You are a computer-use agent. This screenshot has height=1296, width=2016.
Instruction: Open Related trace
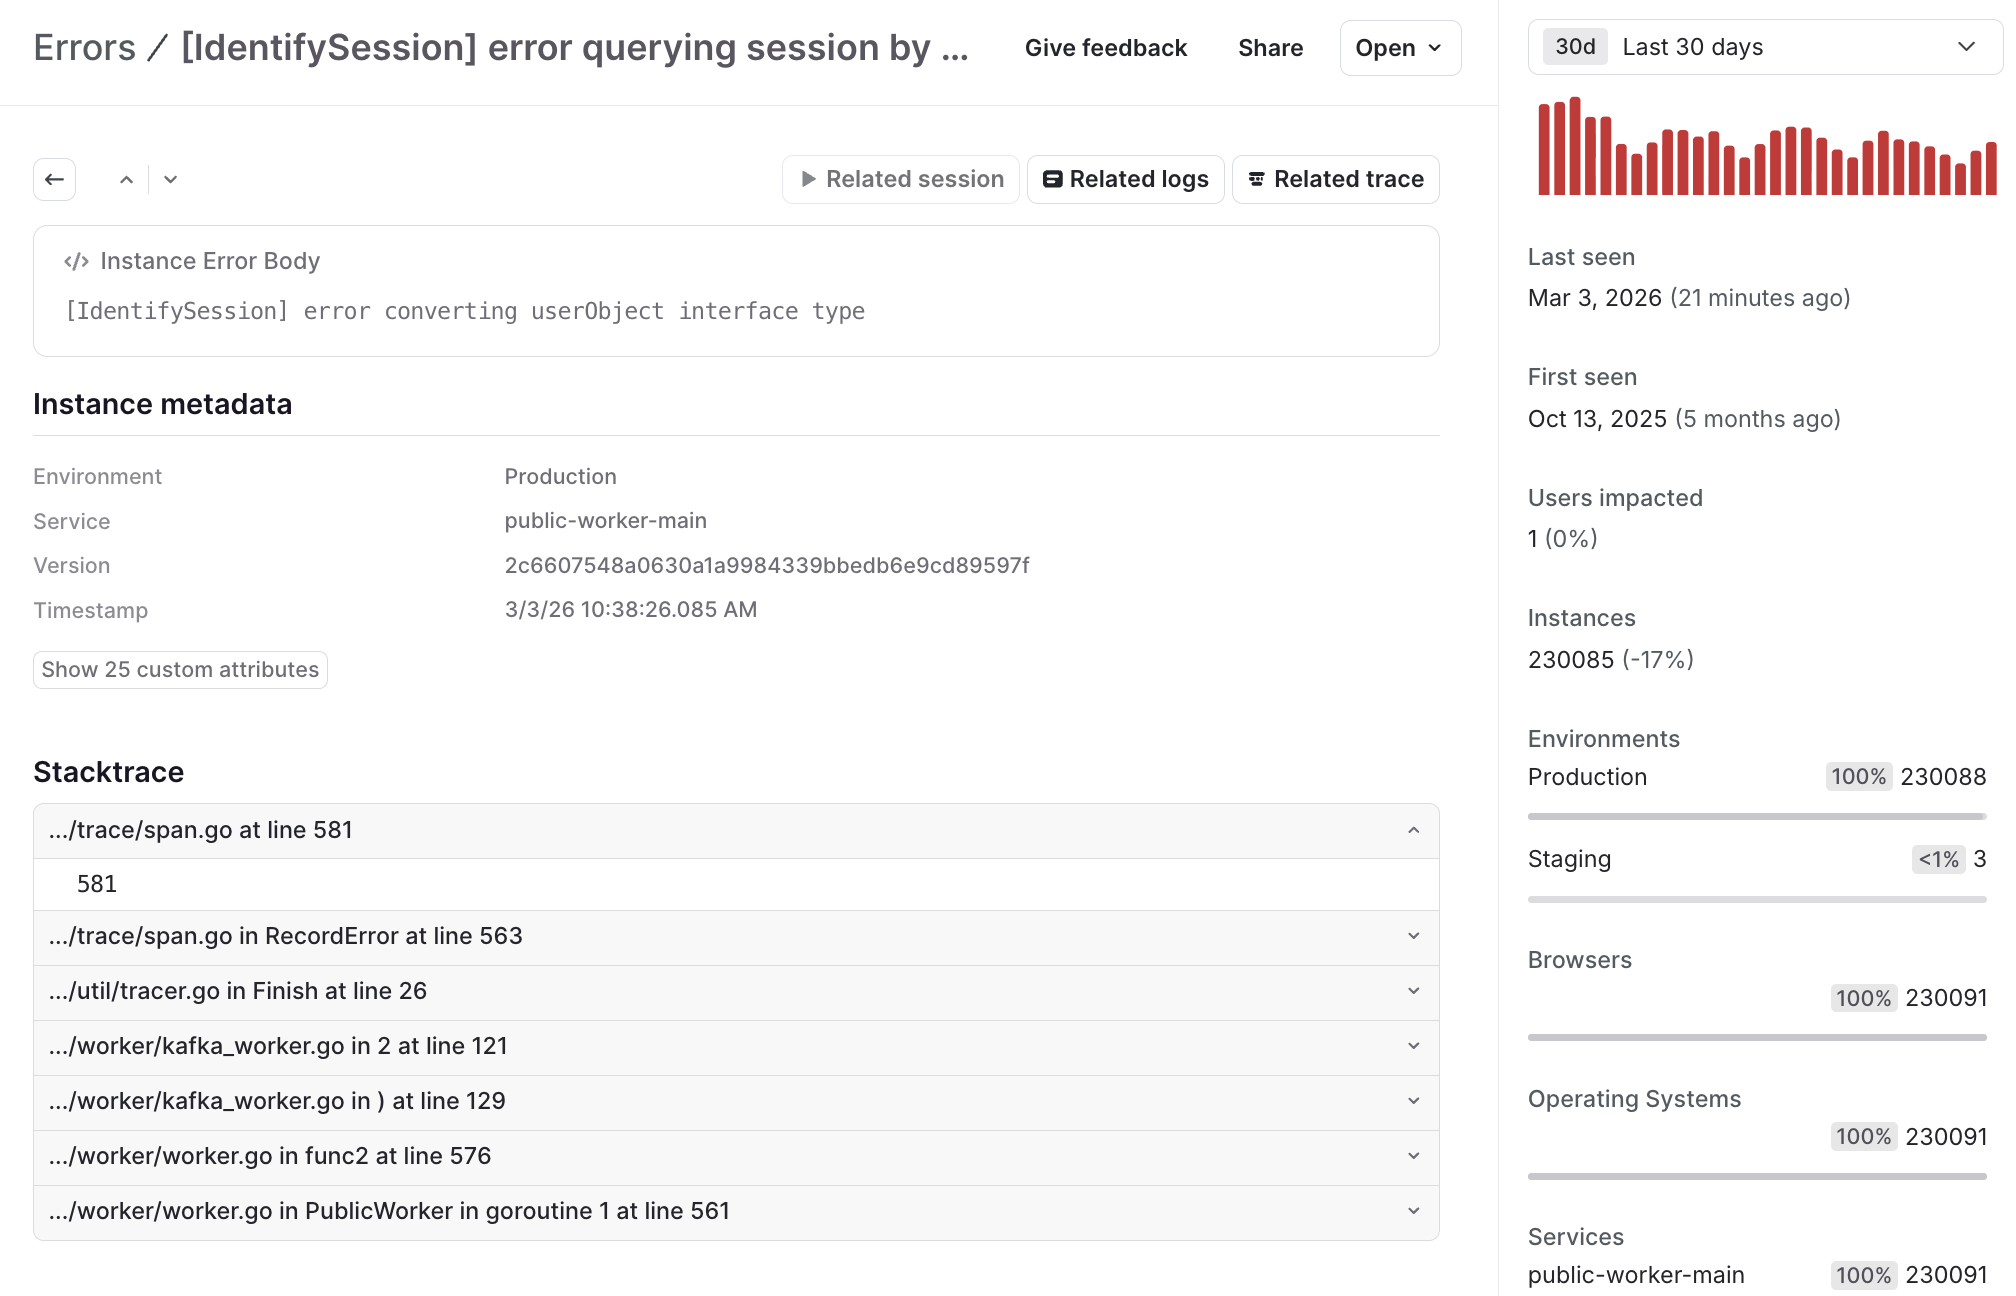[x=1335, y=179]
